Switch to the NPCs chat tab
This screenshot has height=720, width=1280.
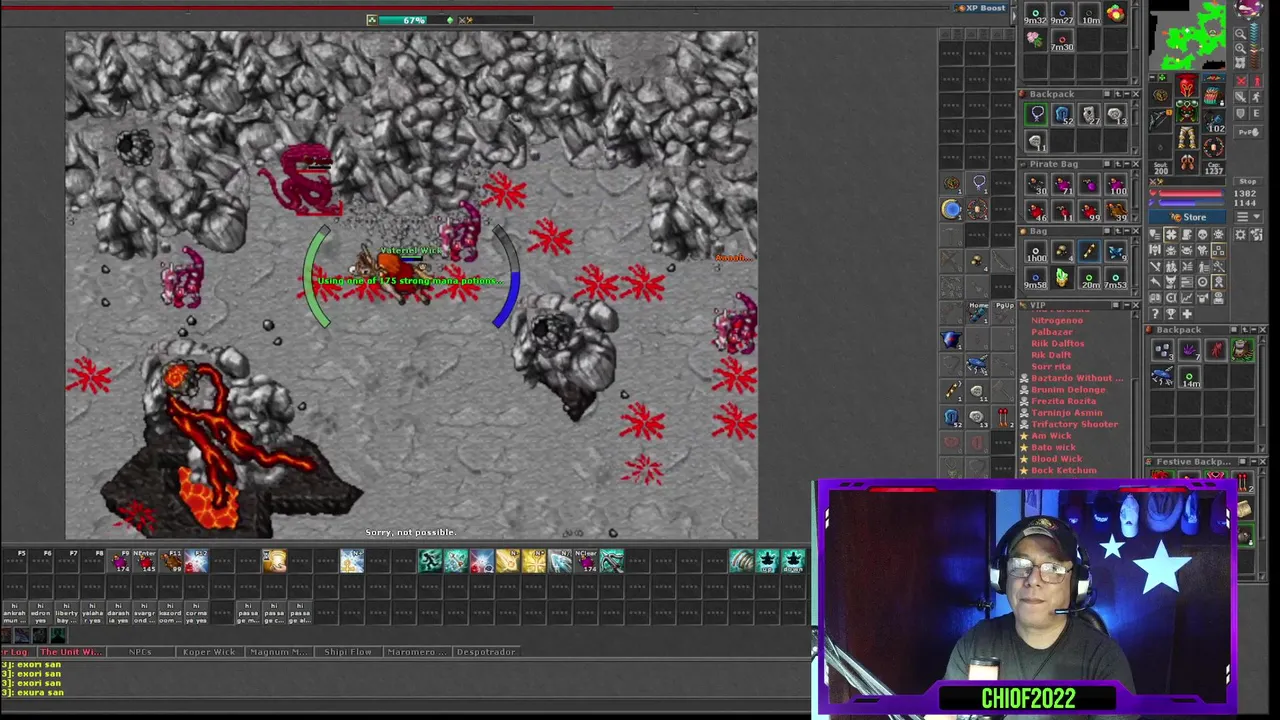pyautogui.click(x=141, y=652)
